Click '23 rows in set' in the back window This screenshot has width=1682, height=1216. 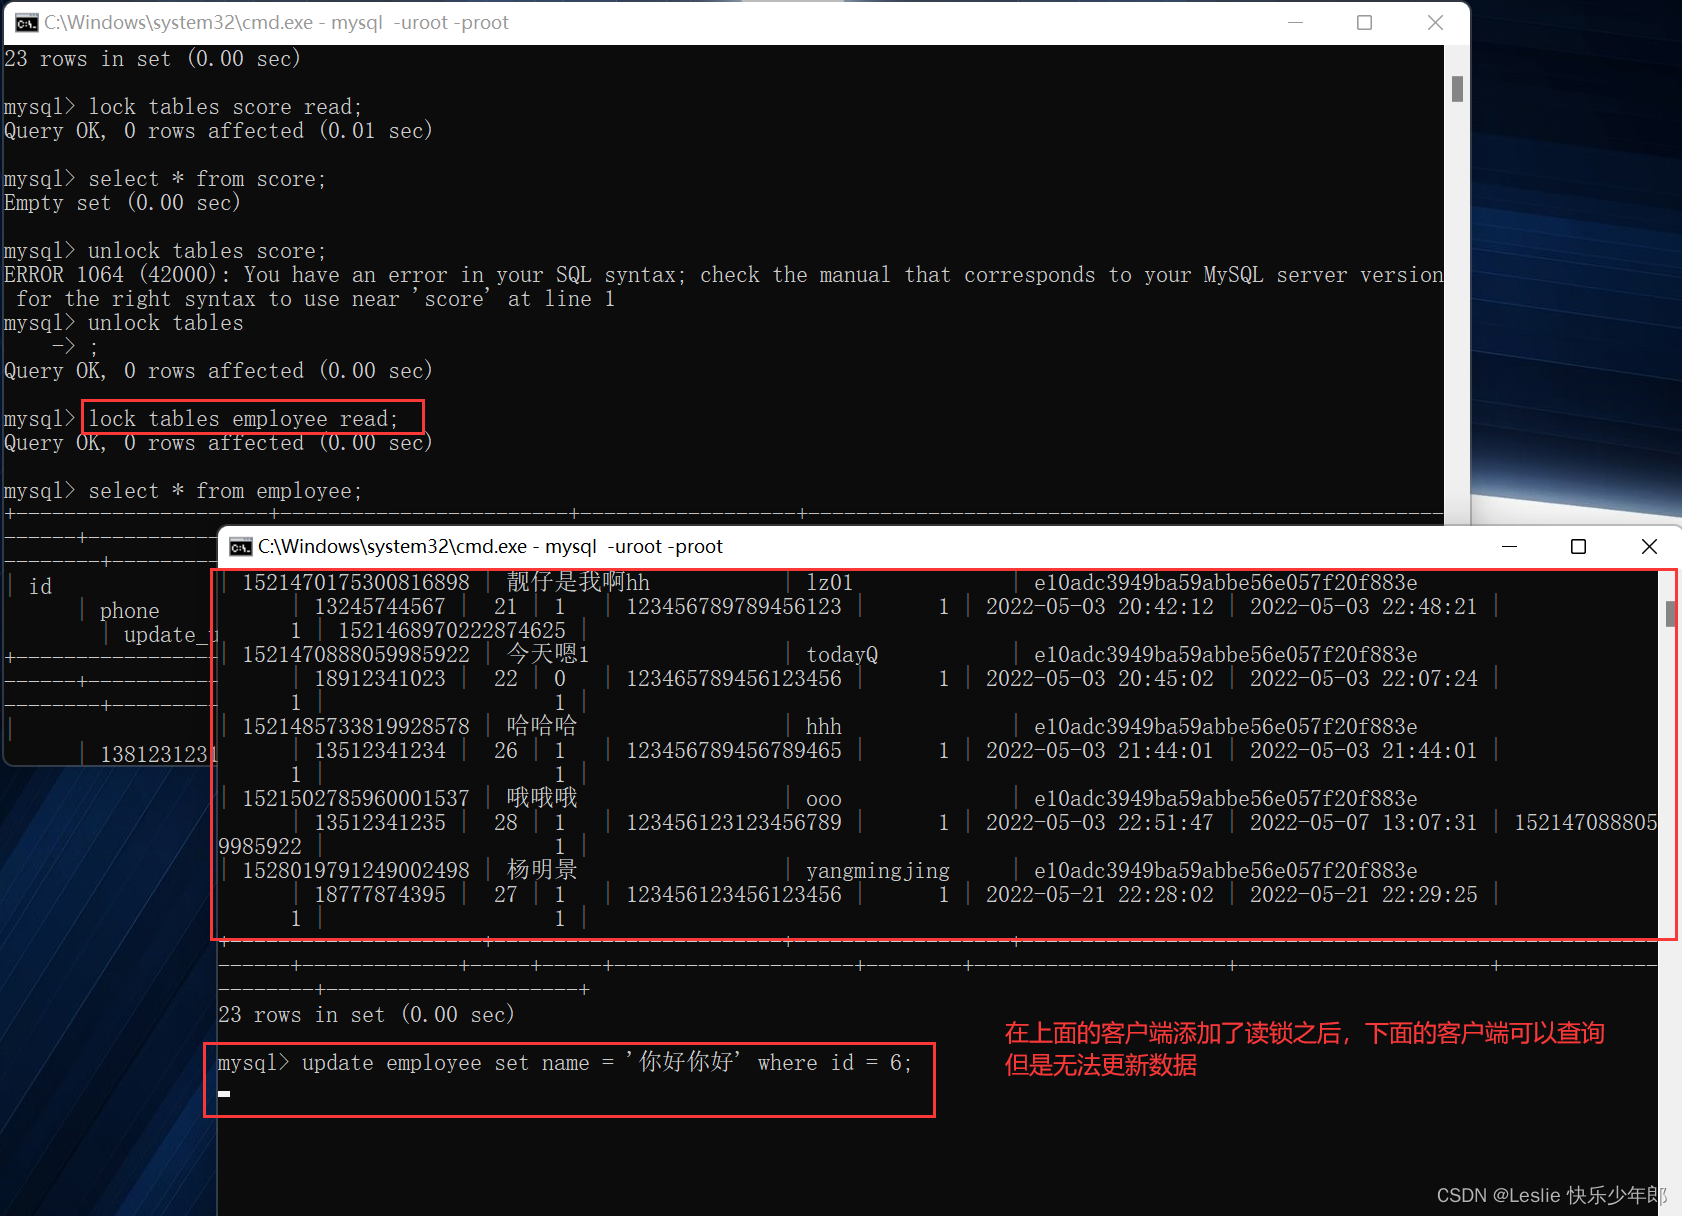pos(152,59)
